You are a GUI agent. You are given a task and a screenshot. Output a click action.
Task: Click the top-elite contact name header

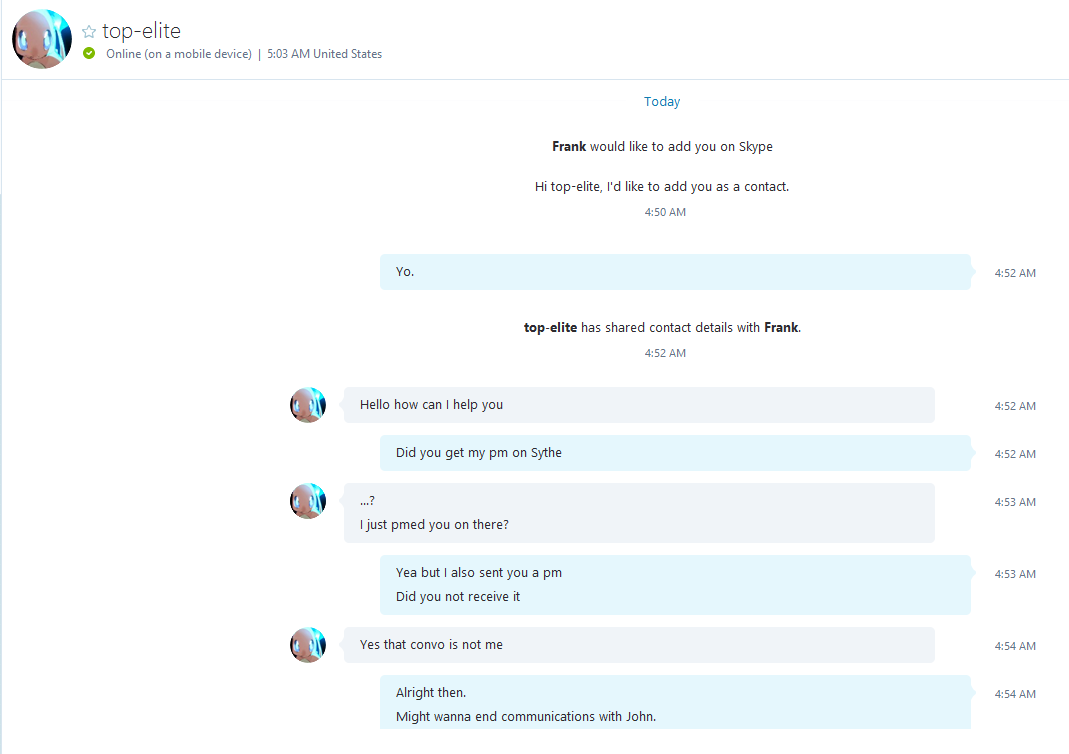coord(141,31)
